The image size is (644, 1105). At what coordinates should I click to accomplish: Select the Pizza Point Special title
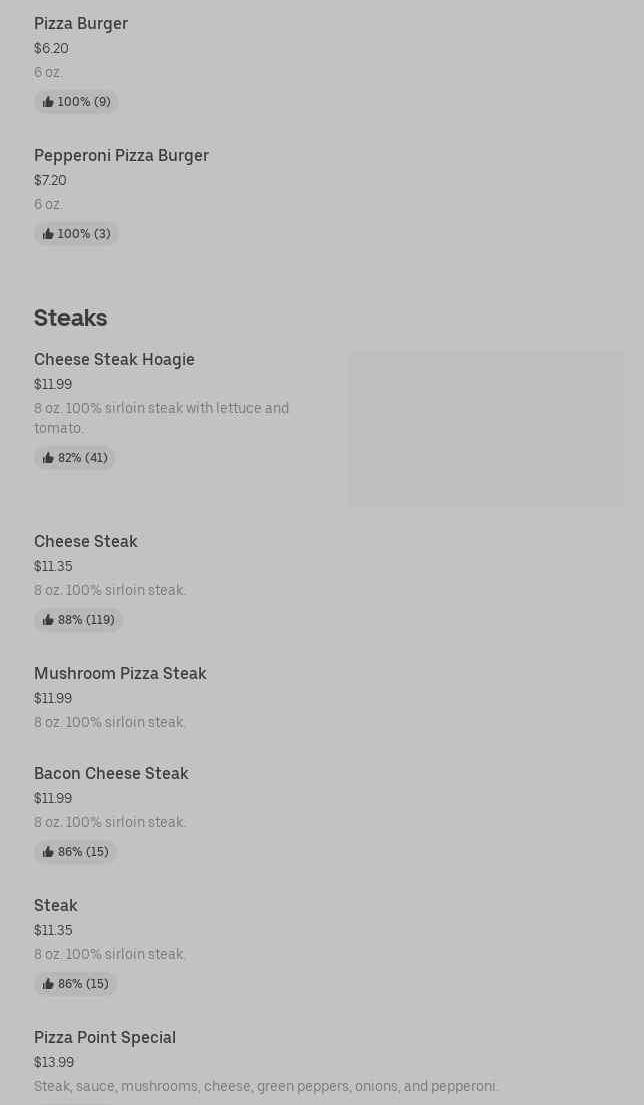(x=105, y=1037)
